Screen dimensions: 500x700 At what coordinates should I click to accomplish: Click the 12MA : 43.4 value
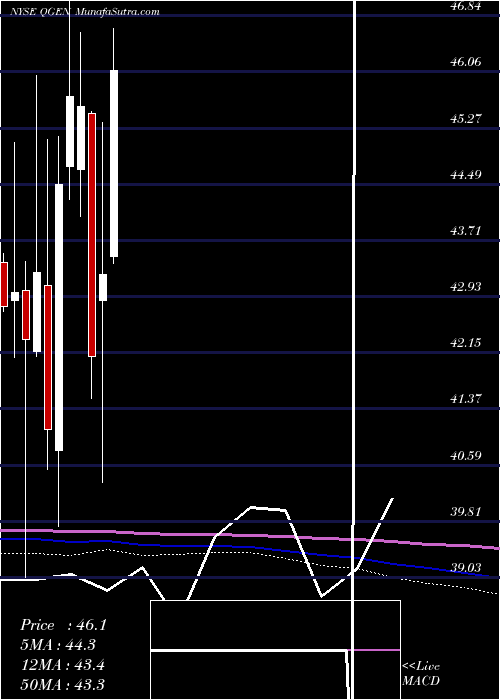[63, 665]
